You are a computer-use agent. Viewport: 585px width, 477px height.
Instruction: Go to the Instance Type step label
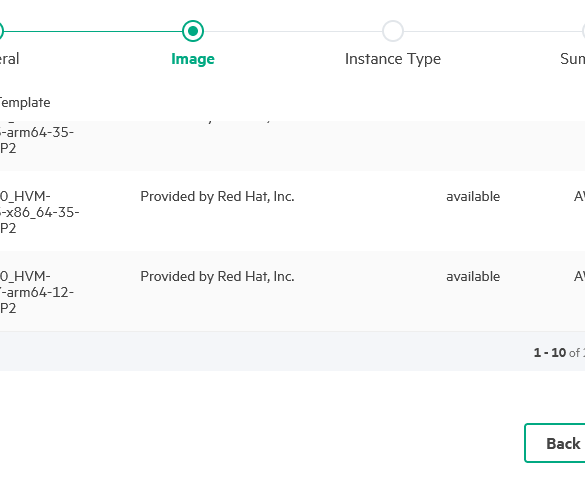pyautogui.click(x=393, y=59)
